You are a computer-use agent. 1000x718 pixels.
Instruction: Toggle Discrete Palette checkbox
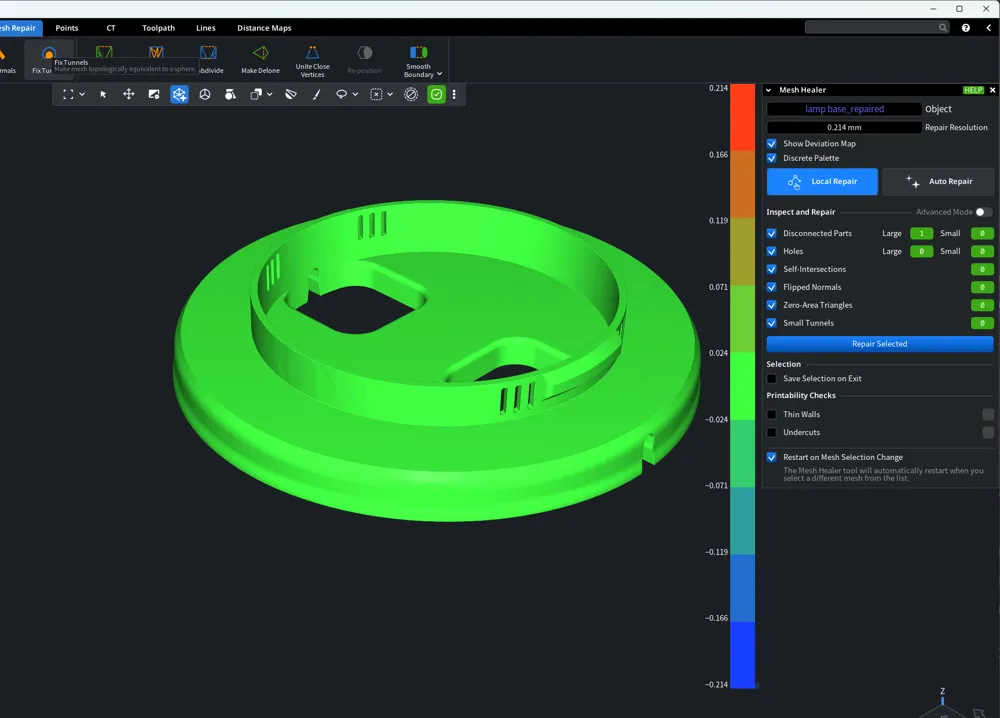[772, 158]
